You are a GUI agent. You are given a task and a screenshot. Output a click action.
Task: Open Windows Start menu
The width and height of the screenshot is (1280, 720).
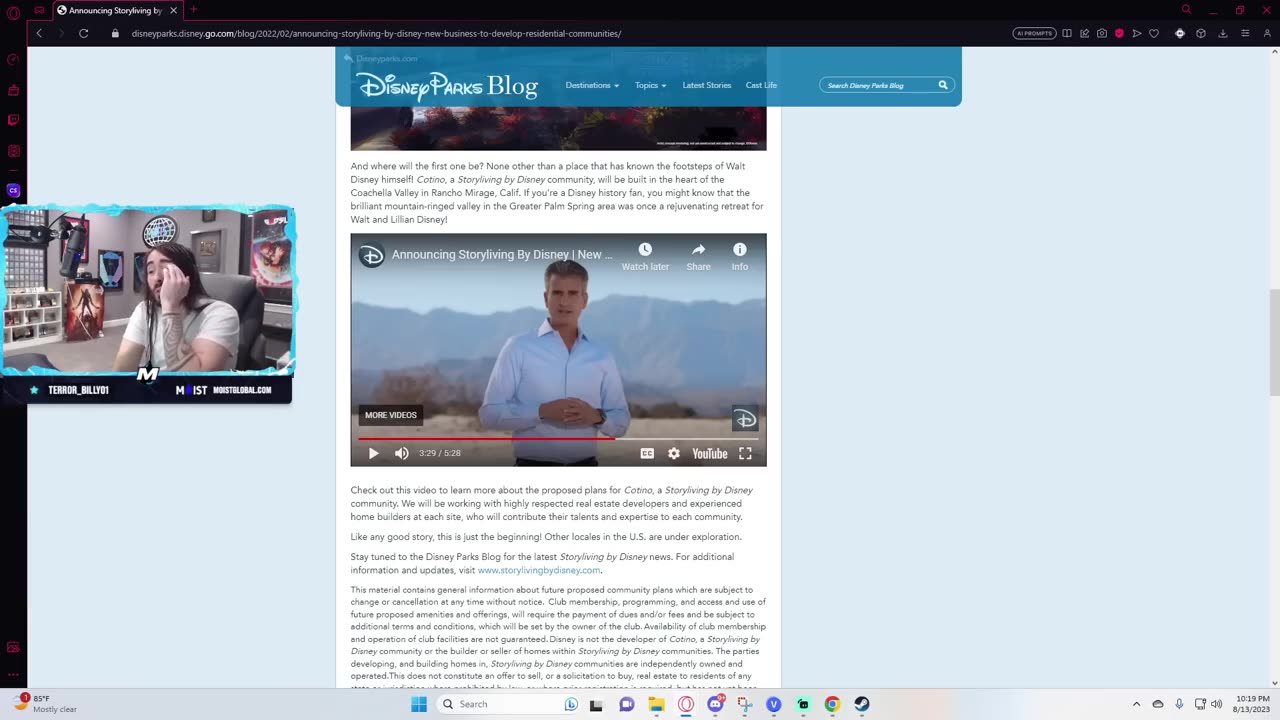point(419,704)
